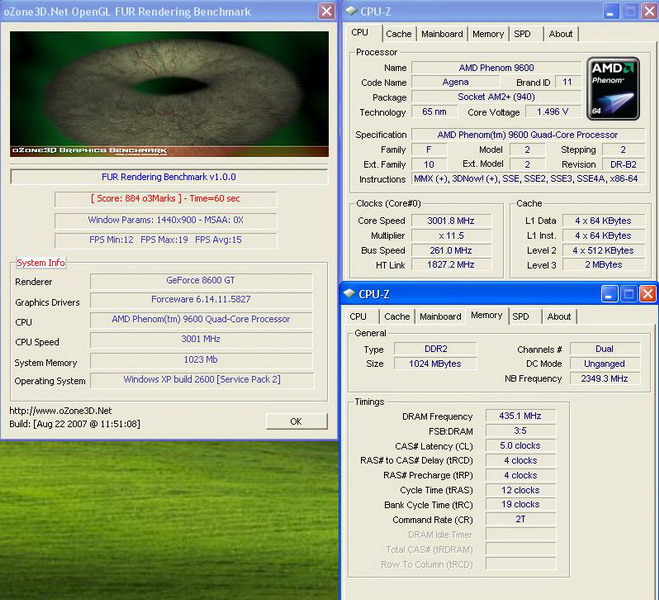This screenshot has width=659, height=600.
Task: Click the Agena Code Name field
Action: point(456,82)
